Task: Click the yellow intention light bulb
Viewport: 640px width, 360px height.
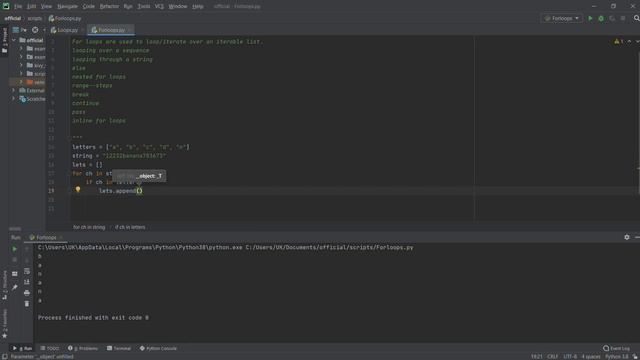Action: coord(78,190)
